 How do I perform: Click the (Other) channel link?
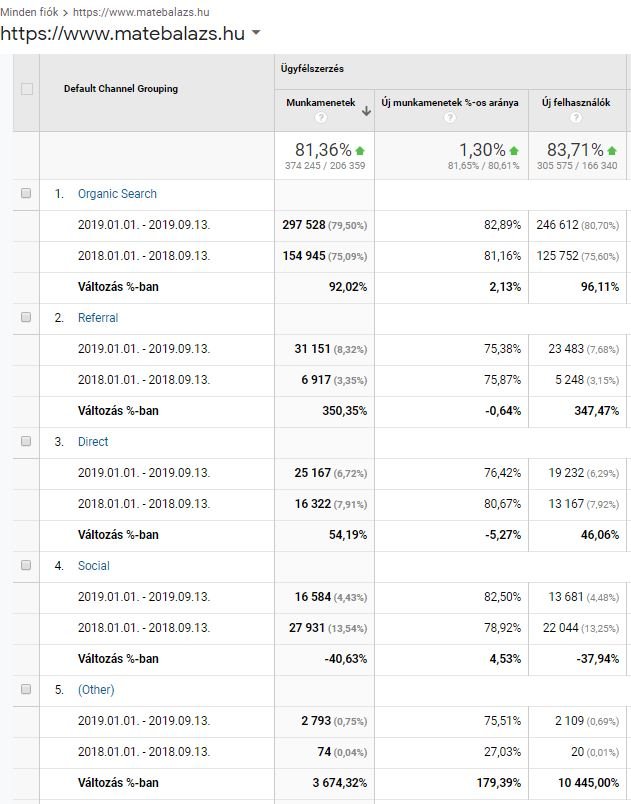[x=96, y=690]
